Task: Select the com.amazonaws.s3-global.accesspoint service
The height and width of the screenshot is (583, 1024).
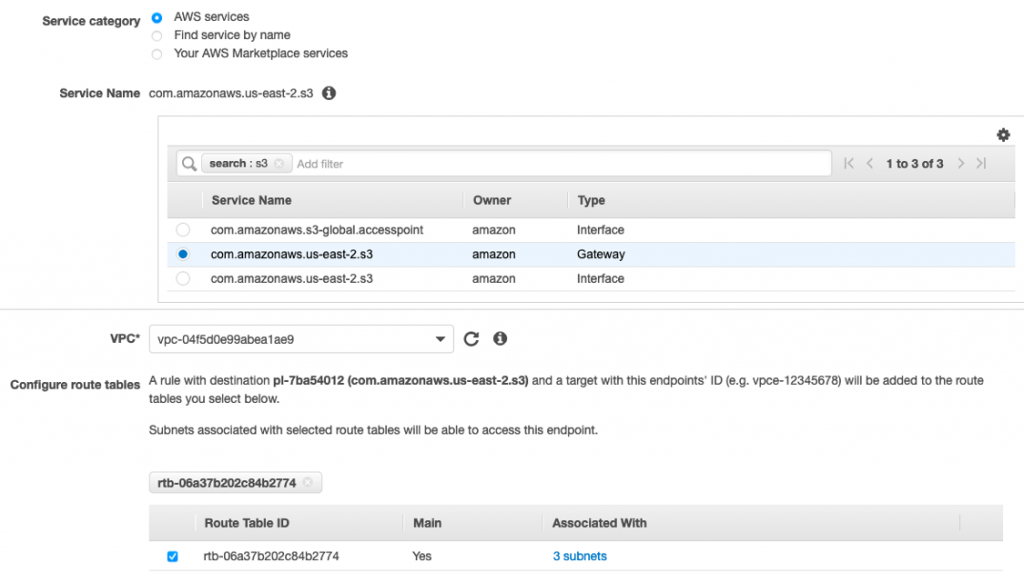Action: 182,229
